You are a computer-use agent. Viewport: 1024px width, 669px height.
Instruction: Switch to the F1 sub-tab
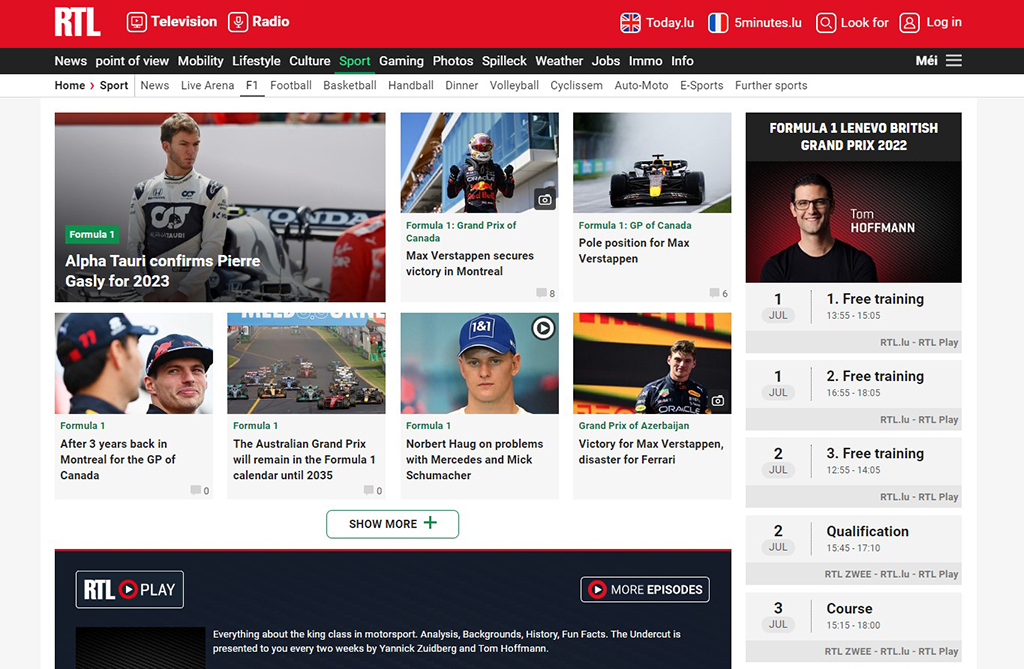click(x=252, y=86)
